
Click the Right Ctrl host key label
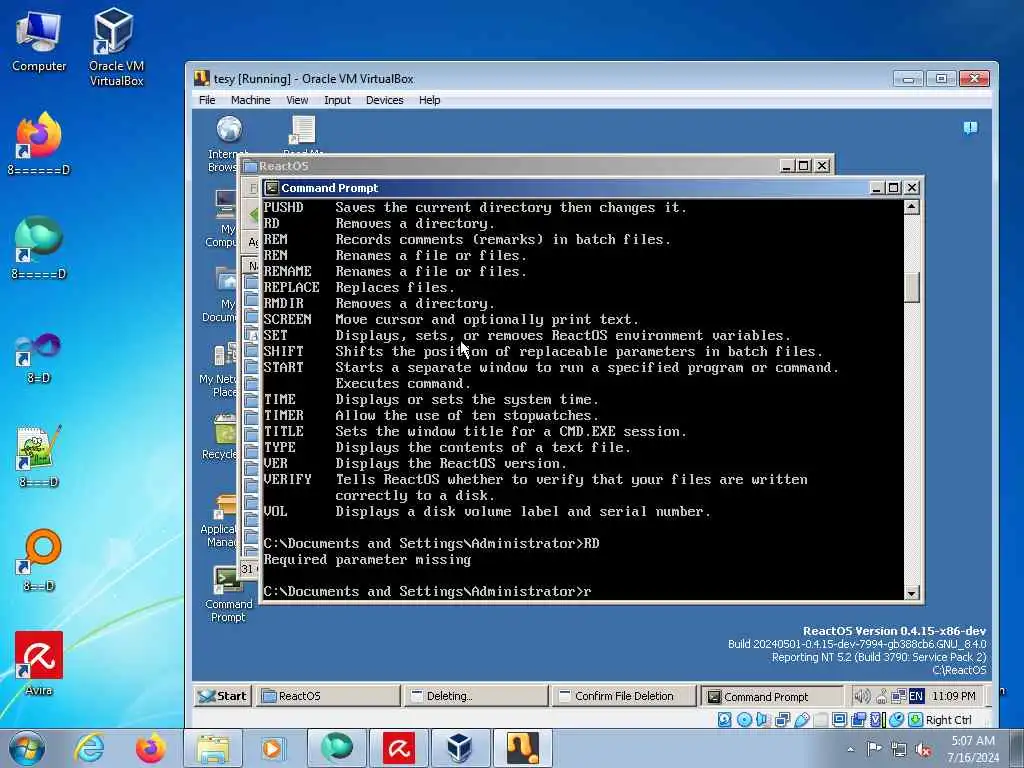coord(948,720)
